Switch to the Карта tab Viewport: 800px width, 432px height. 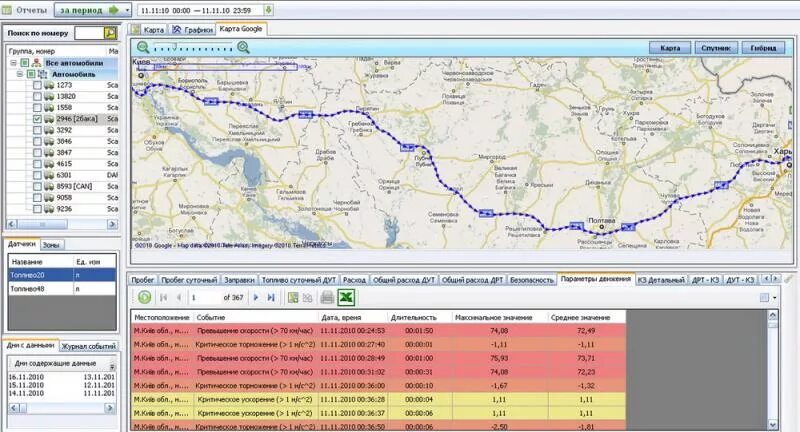[x=148, y=30]
